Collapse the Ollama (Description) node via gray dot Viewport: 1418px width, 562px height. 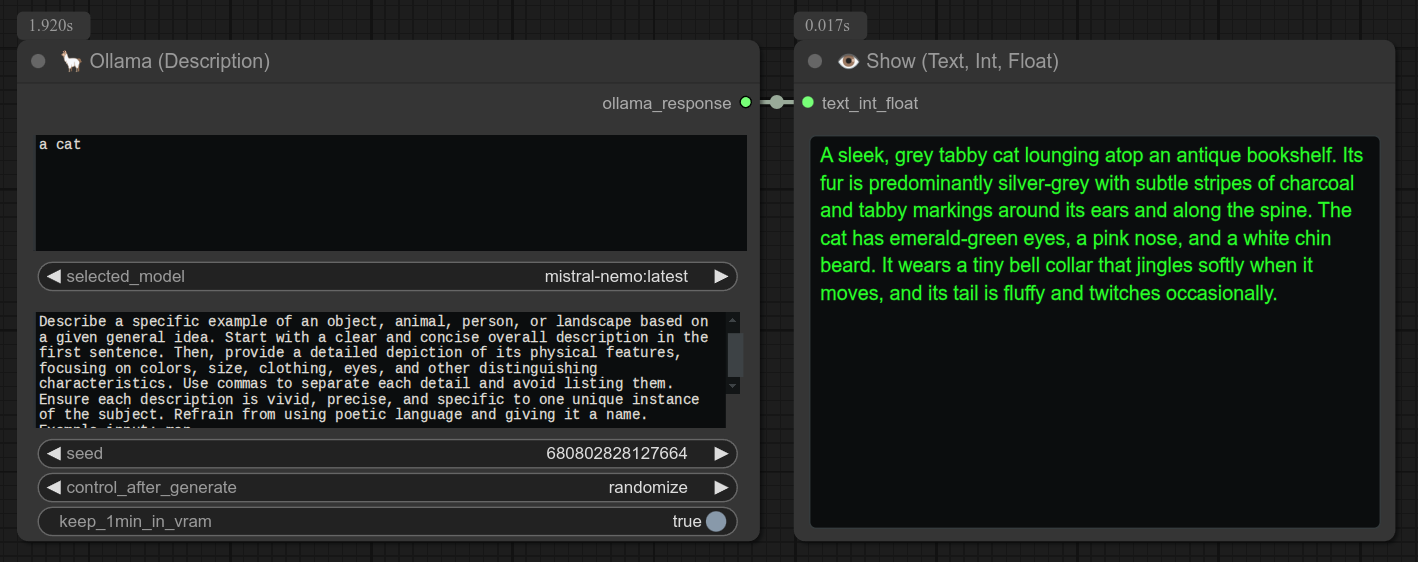click(x=38, y=62)
